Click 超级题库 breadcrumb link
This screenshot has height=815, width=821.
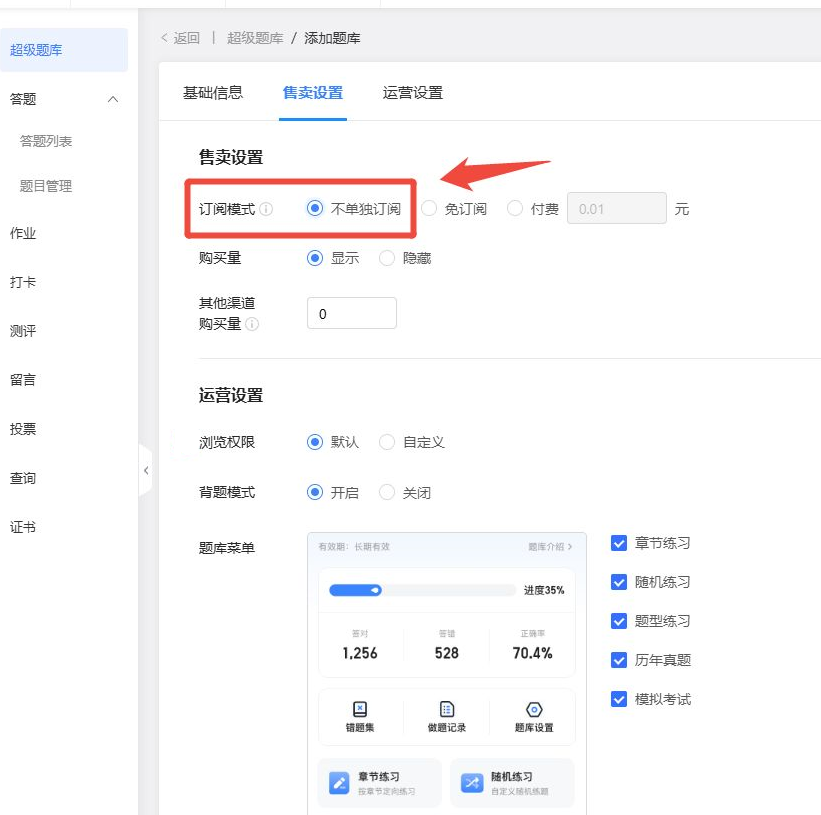coord(255,38)
